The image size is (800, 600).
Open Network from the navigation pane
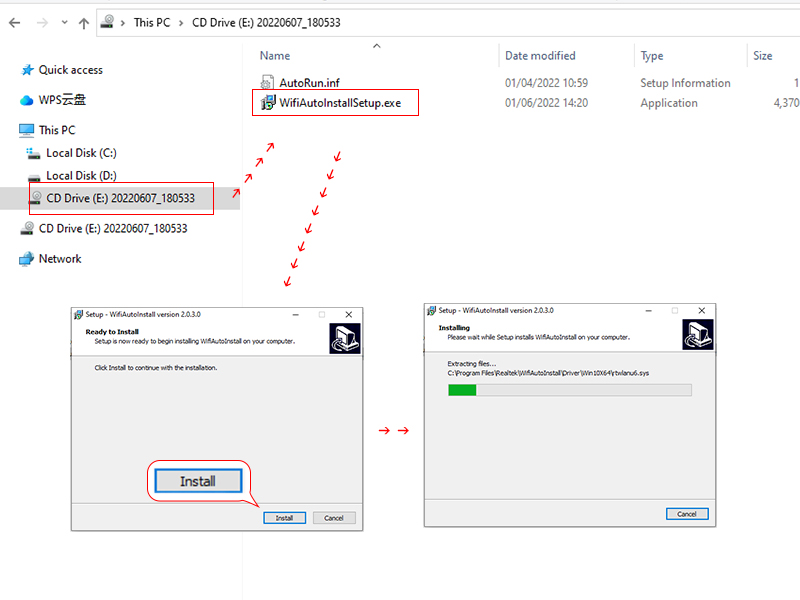(x=58, y=258)
